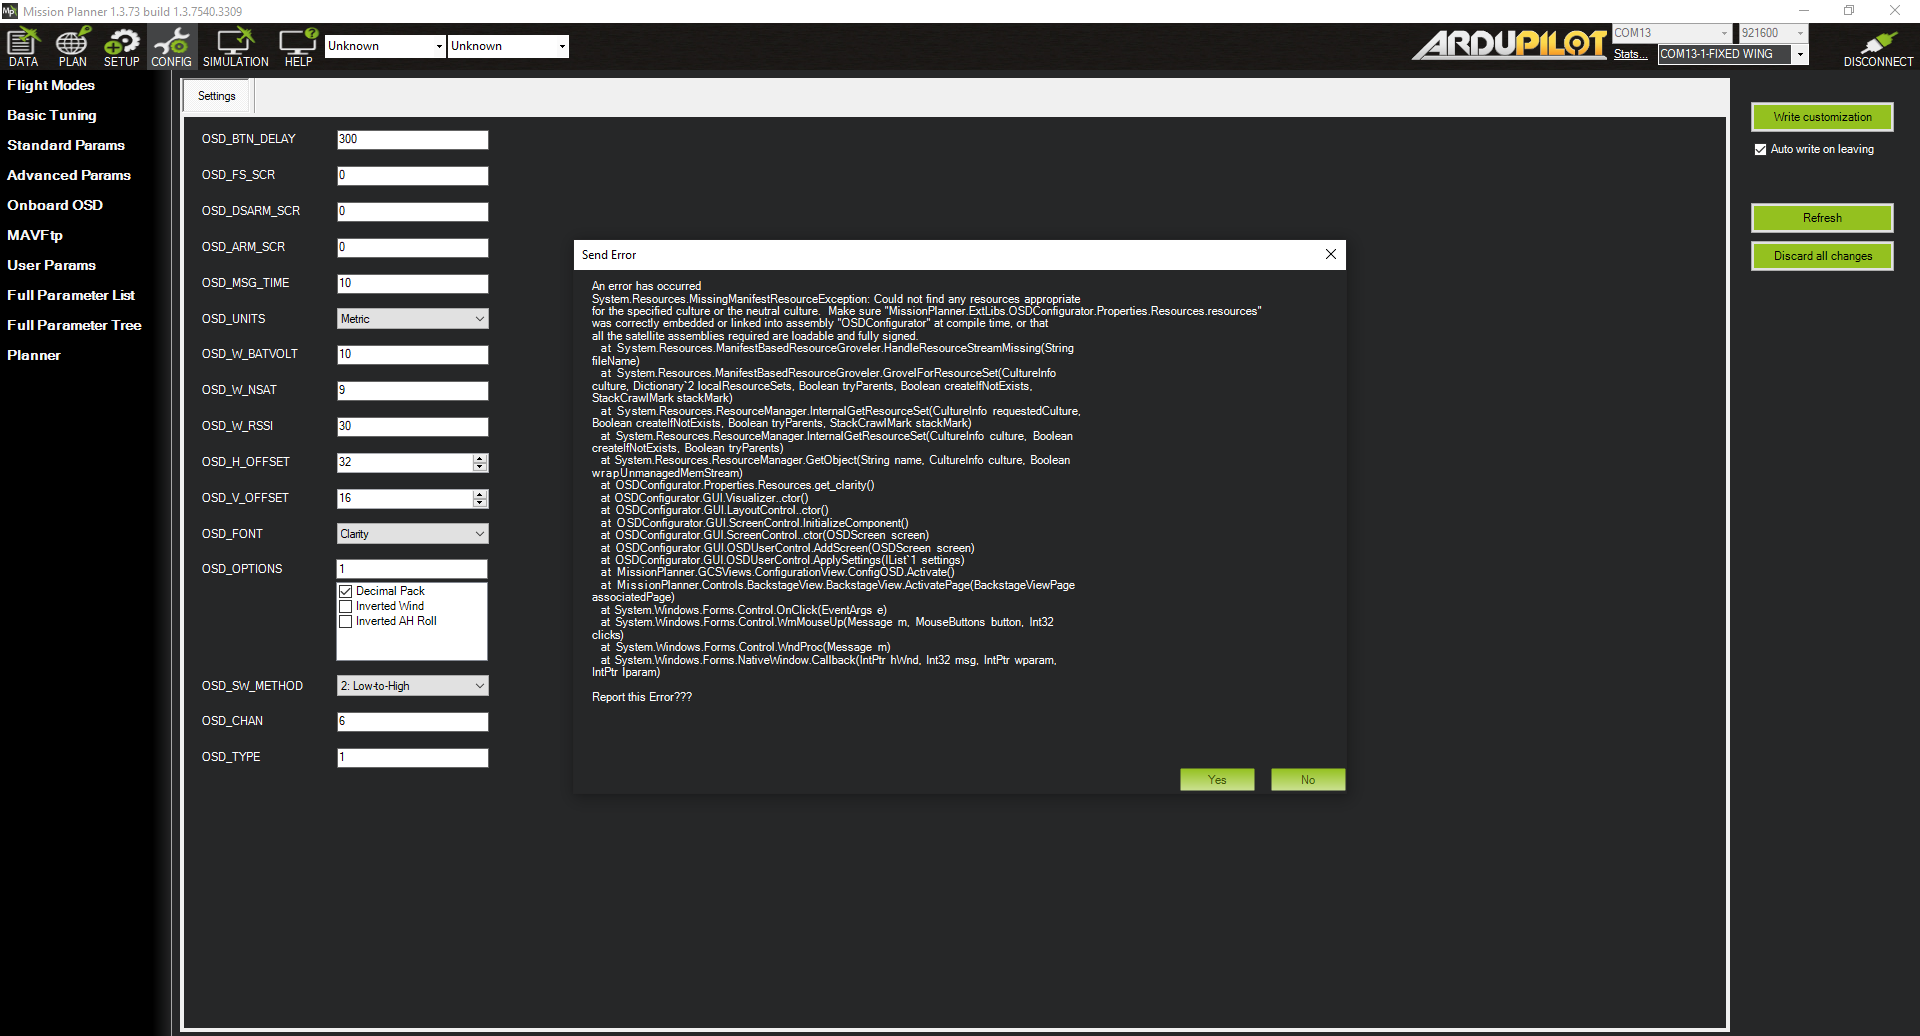
Task: Open MAVFtp in sidebar
Action: pos(35,235)
